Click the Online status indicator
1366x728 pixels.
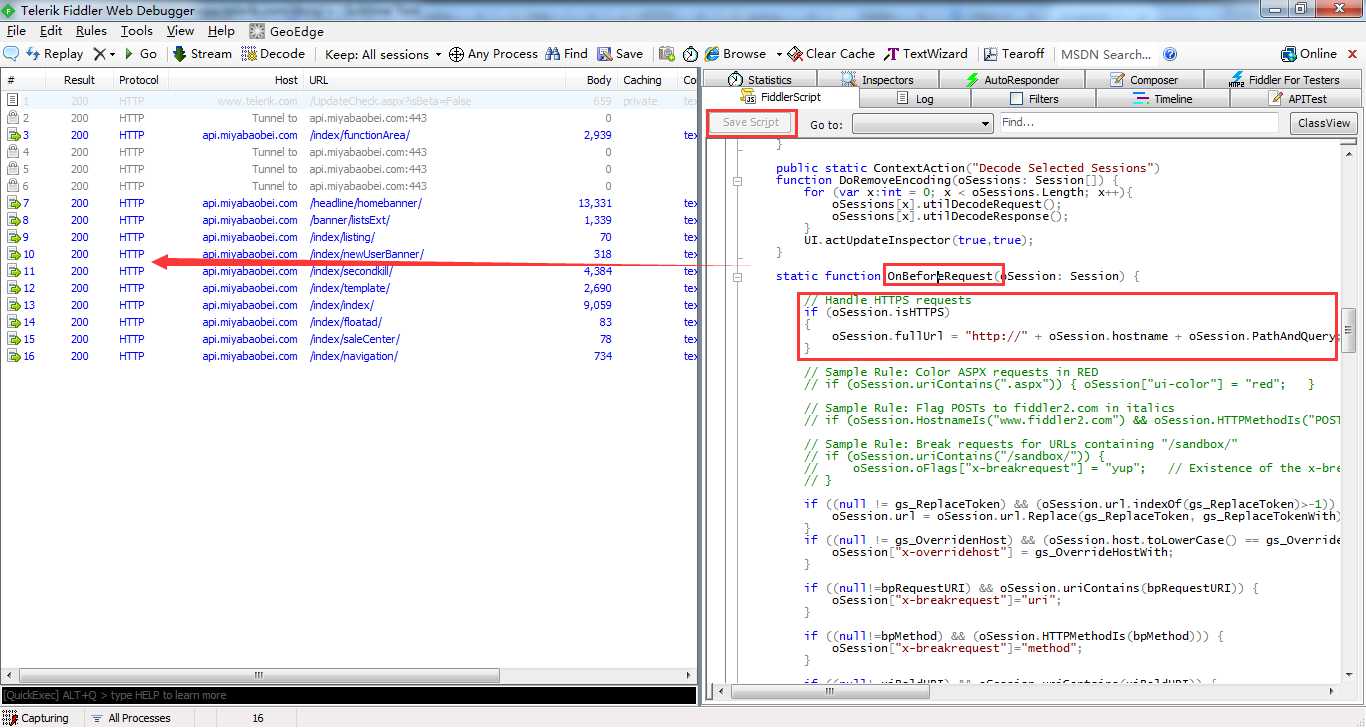tap(1309, 54)
